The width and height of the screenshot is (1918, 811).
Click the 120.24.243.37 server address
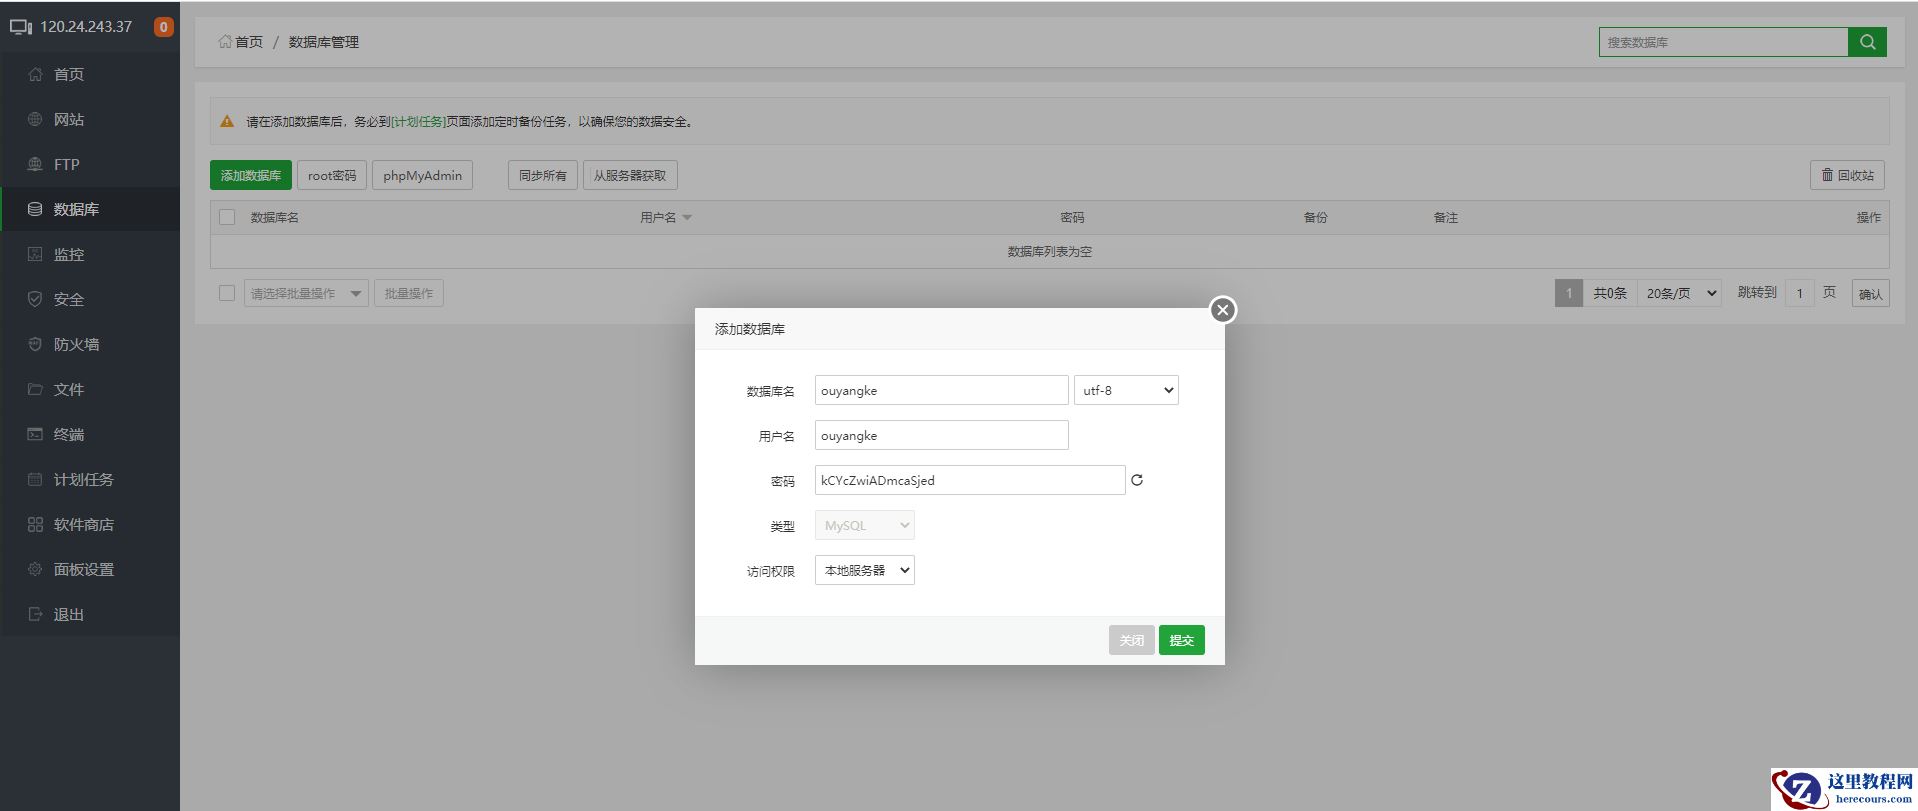[x=86, y=27]
